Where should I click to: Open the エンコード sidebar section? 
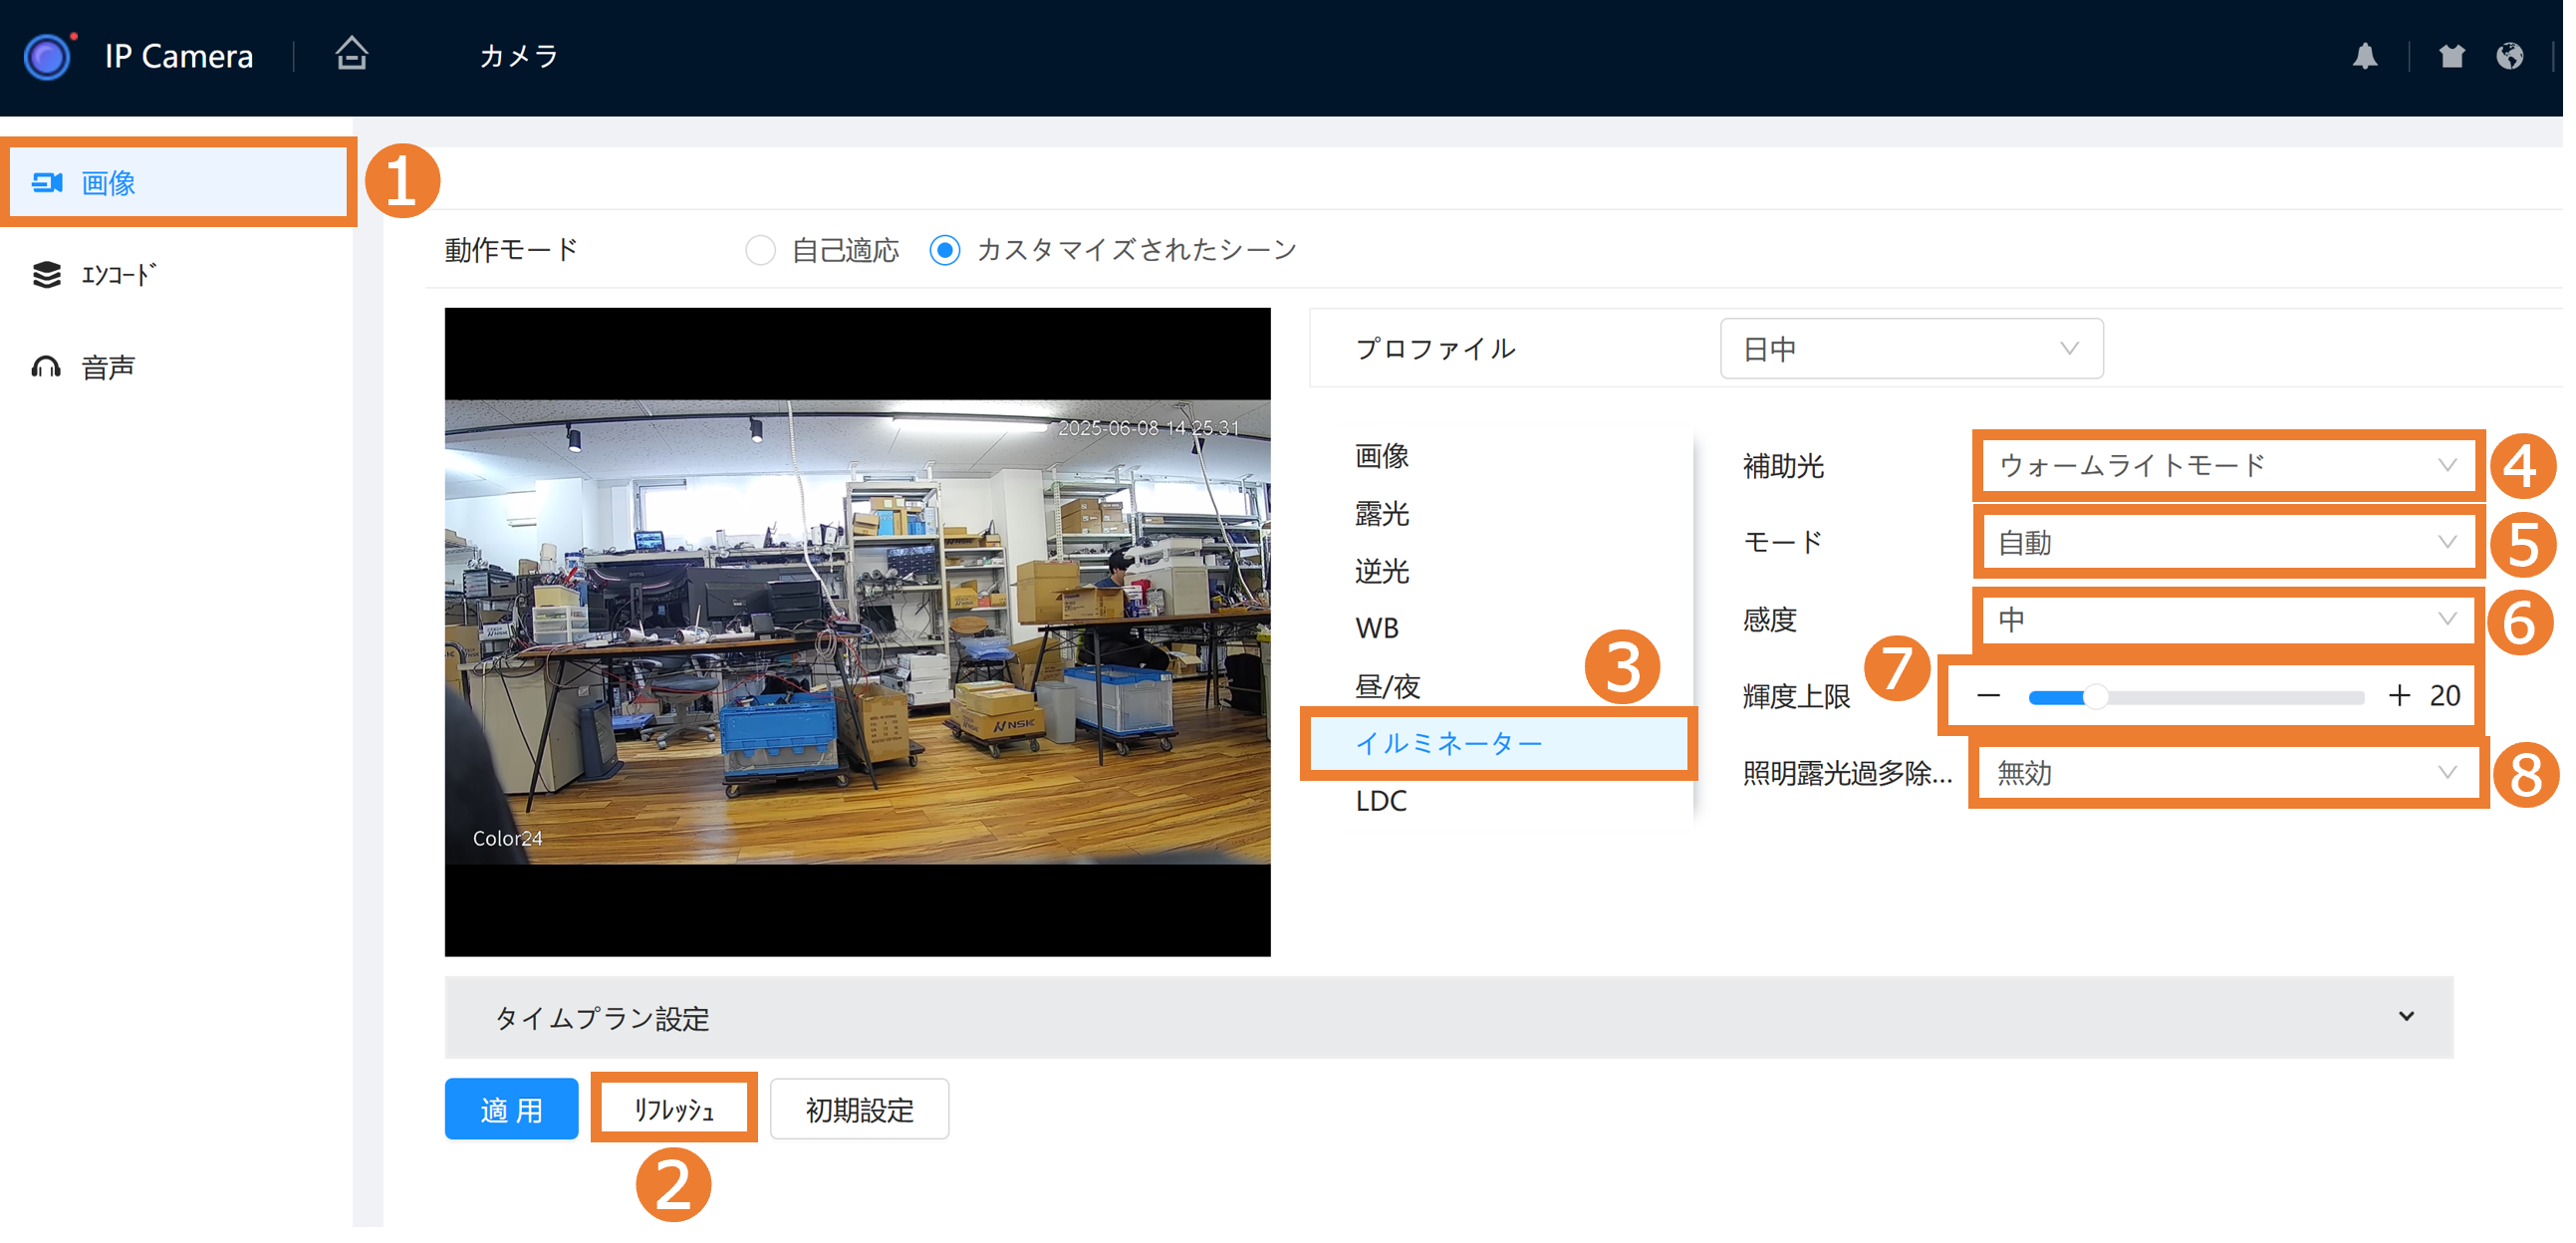[118, 274]
